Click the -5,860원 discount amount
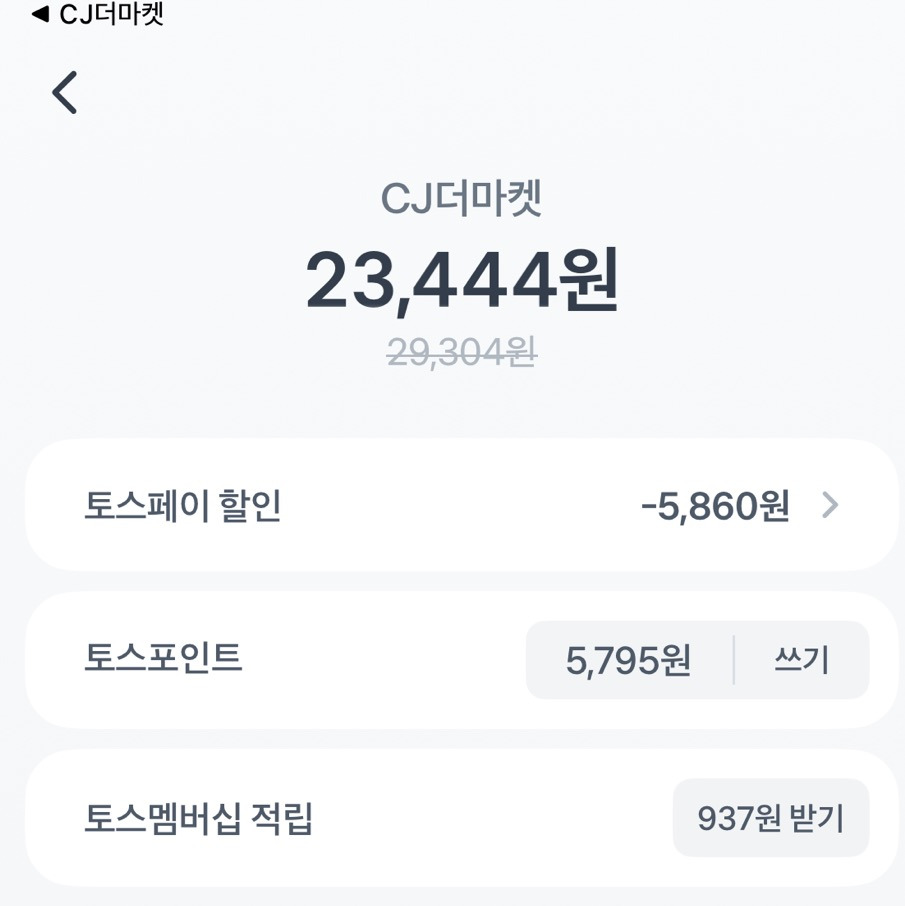 tap(714, 507)
